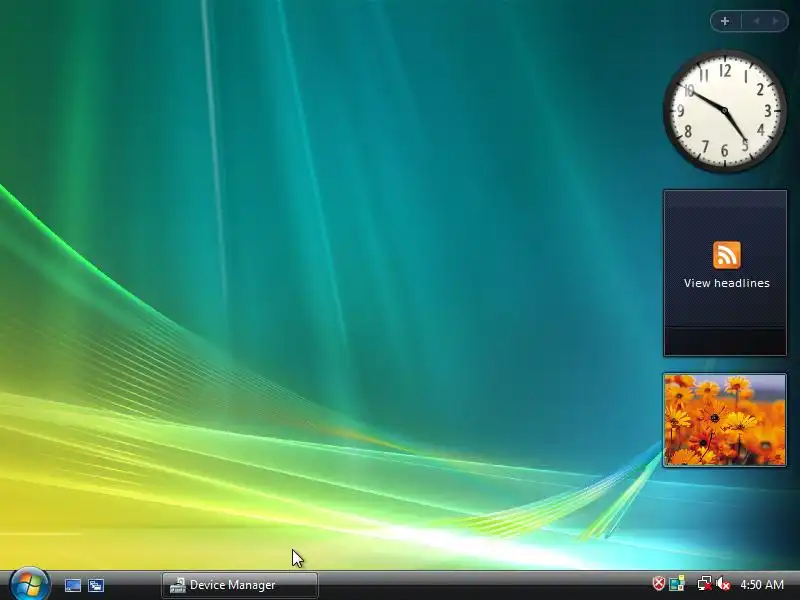Restore Device Manager from the taskbar
Screen dimensions: 800x600
click(x=240, y=585)
